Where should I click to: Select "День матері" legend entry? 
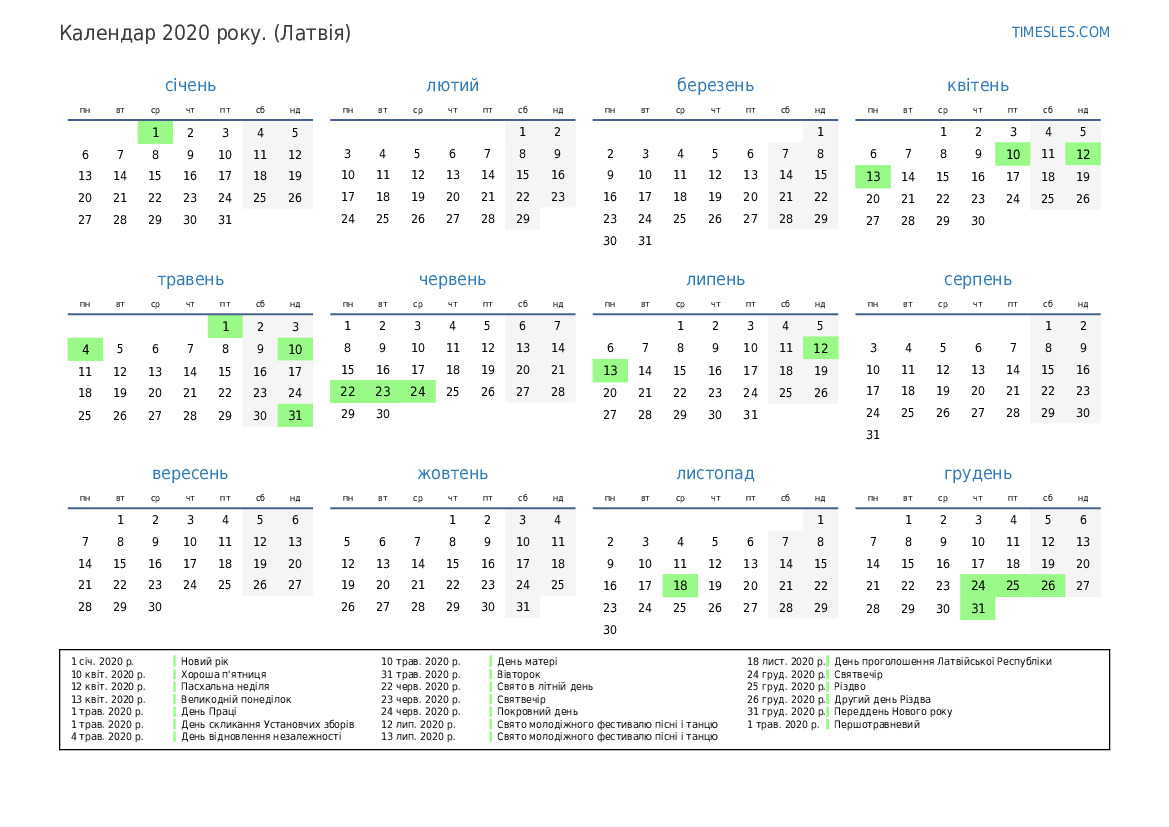527,662
